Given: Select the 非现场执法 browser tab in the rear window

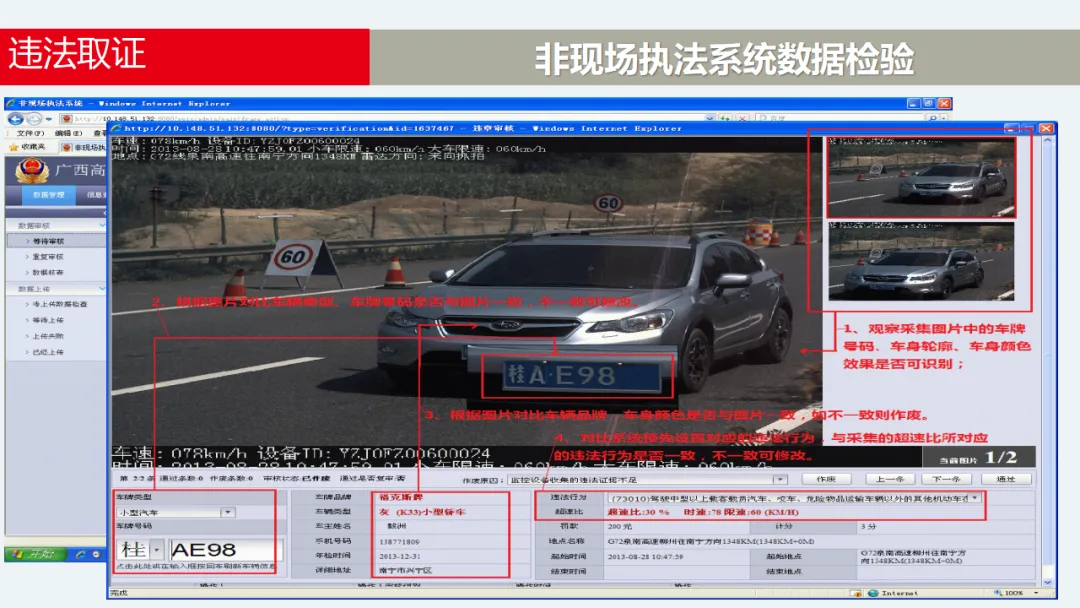Looking at the screenshot, I should 83,147.
